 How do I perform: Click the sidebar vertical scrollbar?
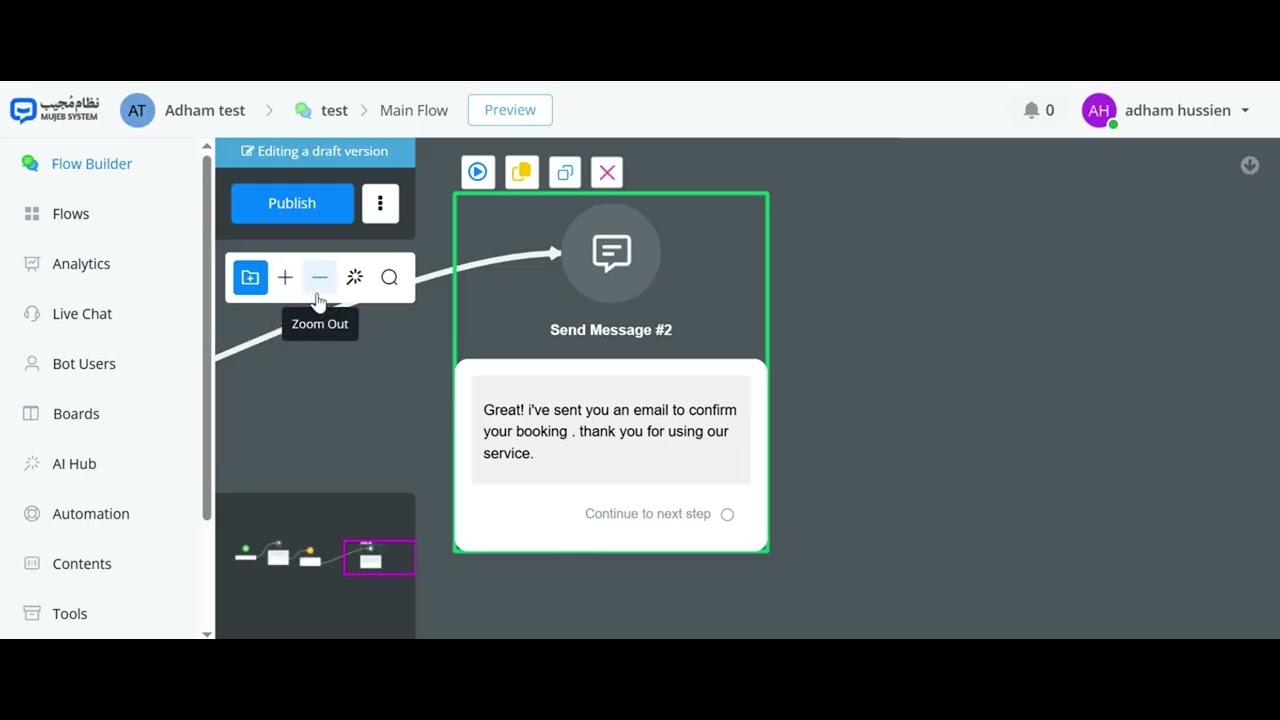207,338
